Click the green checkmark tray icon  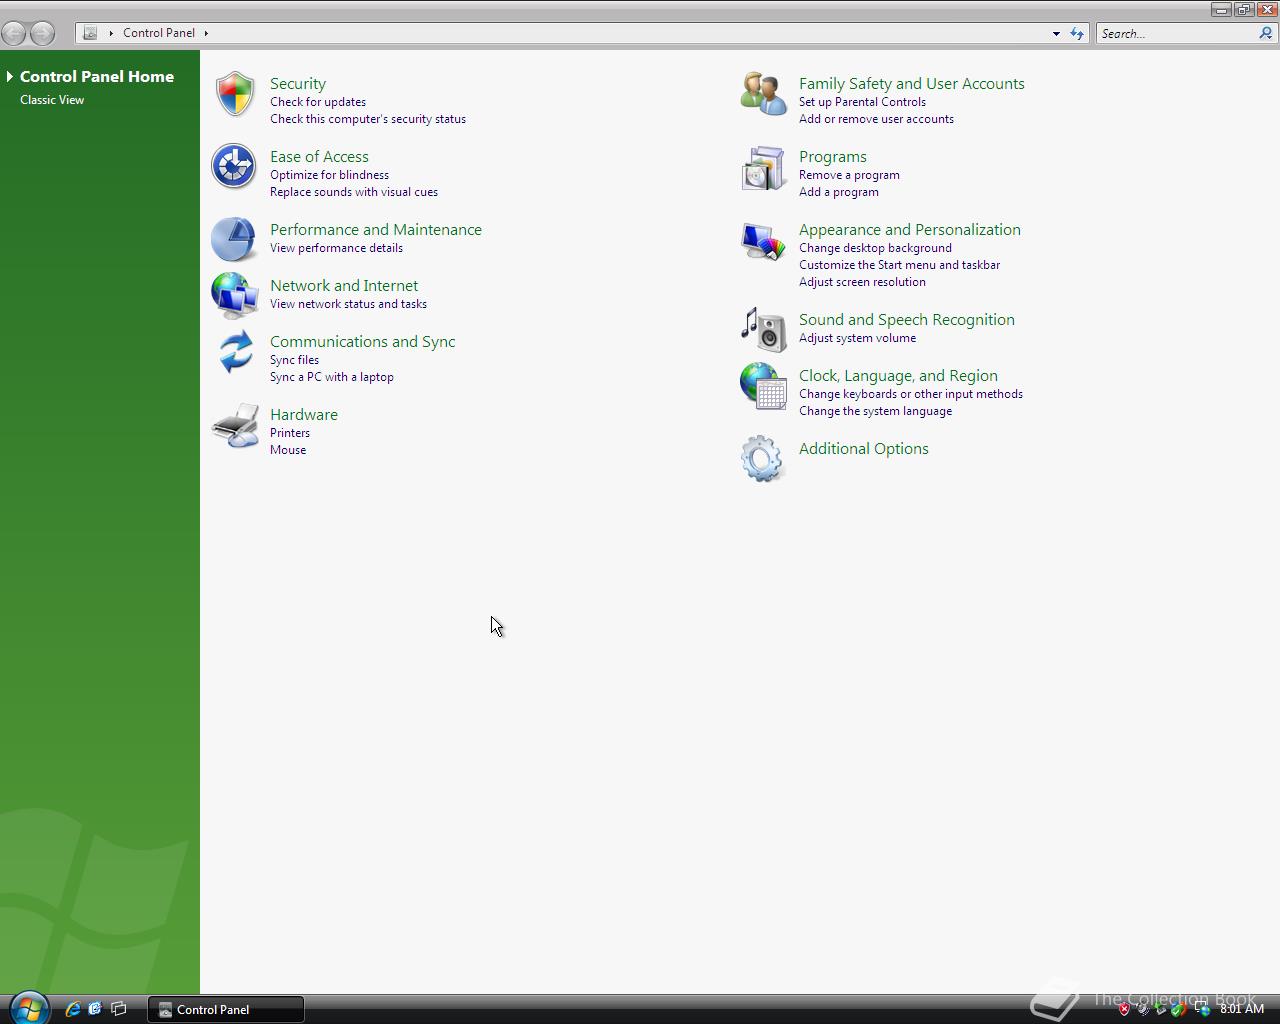pyautogui.click(x=1180, y=1009)
